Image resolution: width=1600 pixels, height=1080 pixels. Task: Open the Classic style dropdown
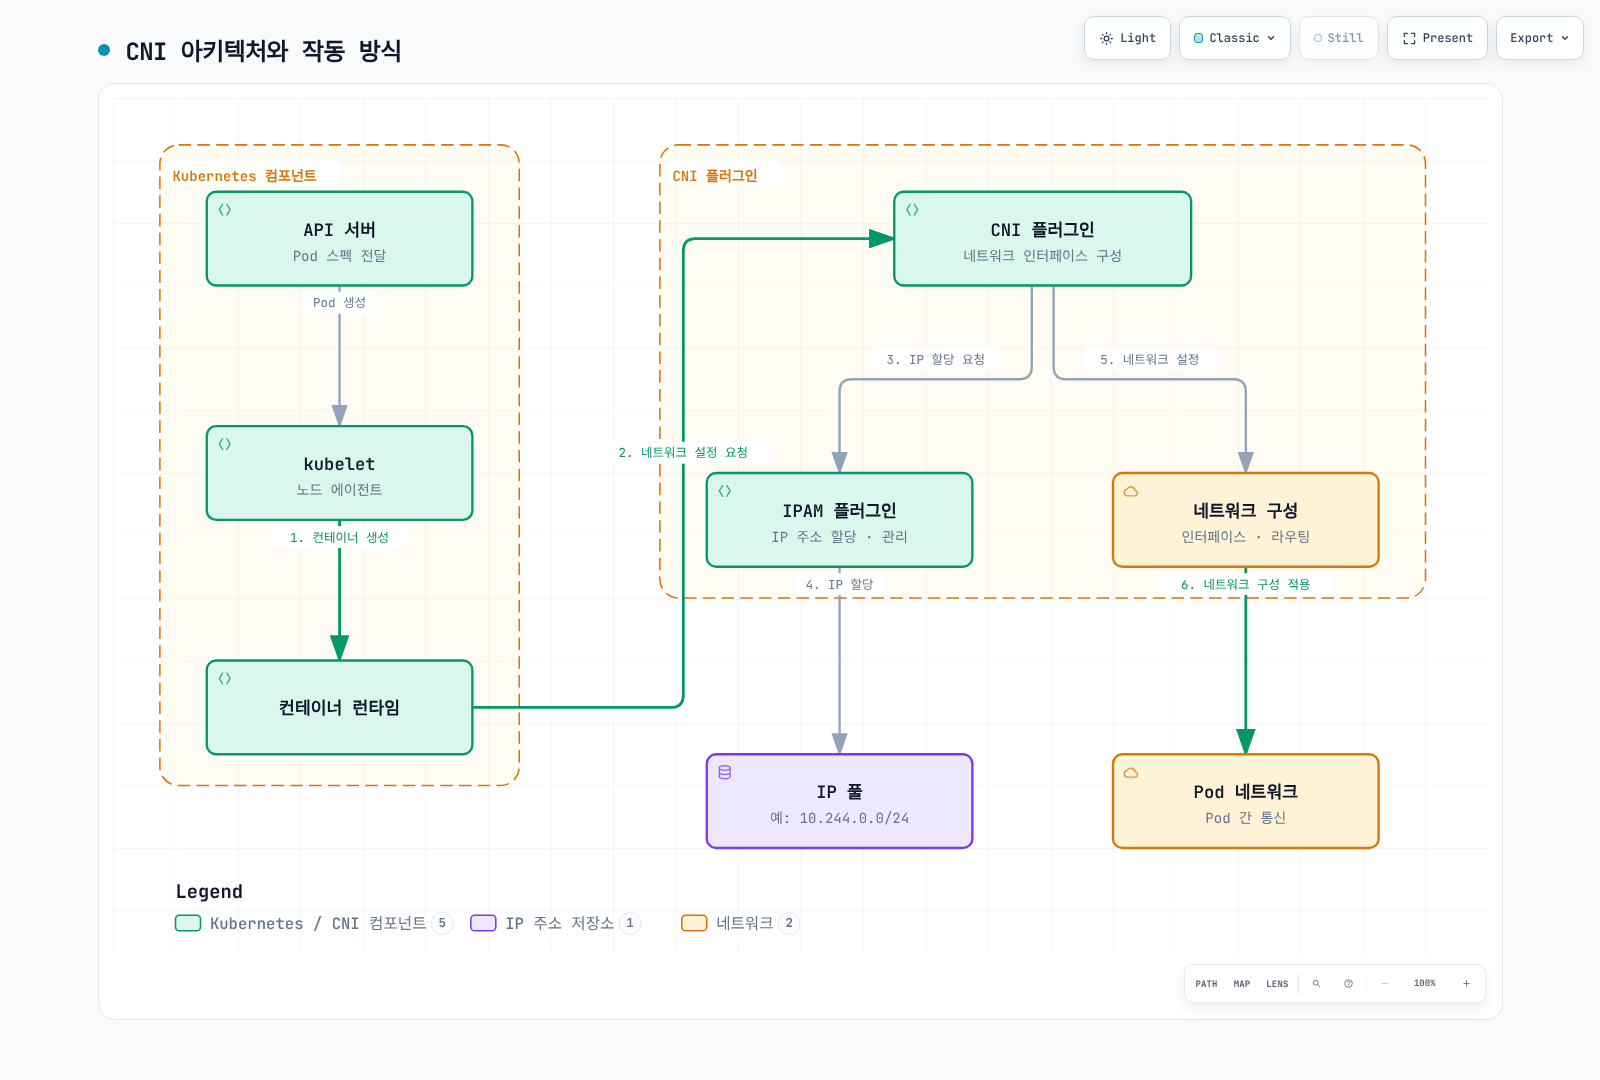point(1235,38)
